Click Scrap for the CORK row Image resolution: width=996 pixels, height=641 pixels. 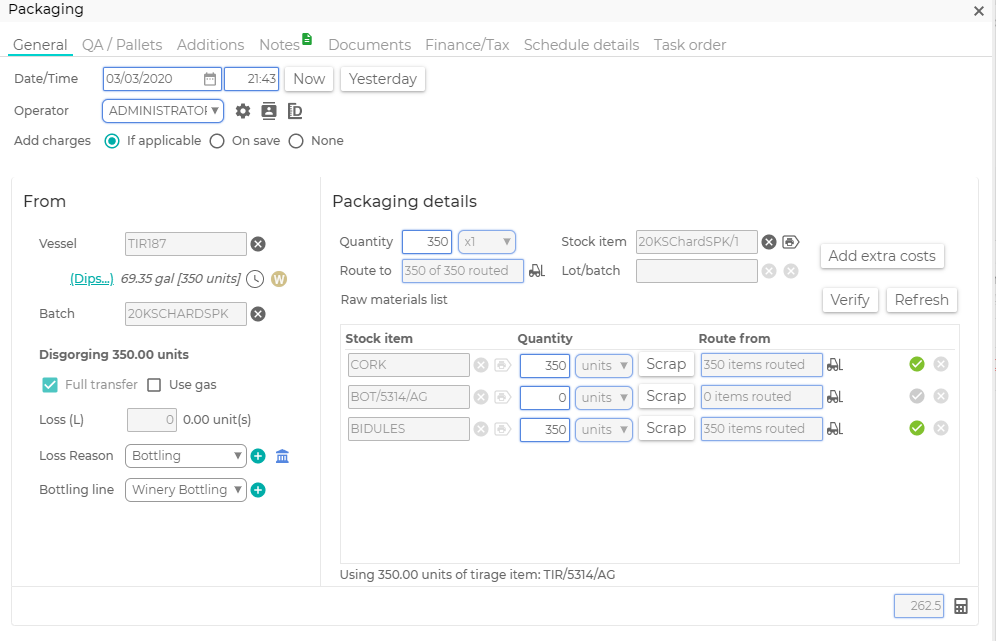coord(666,365)
